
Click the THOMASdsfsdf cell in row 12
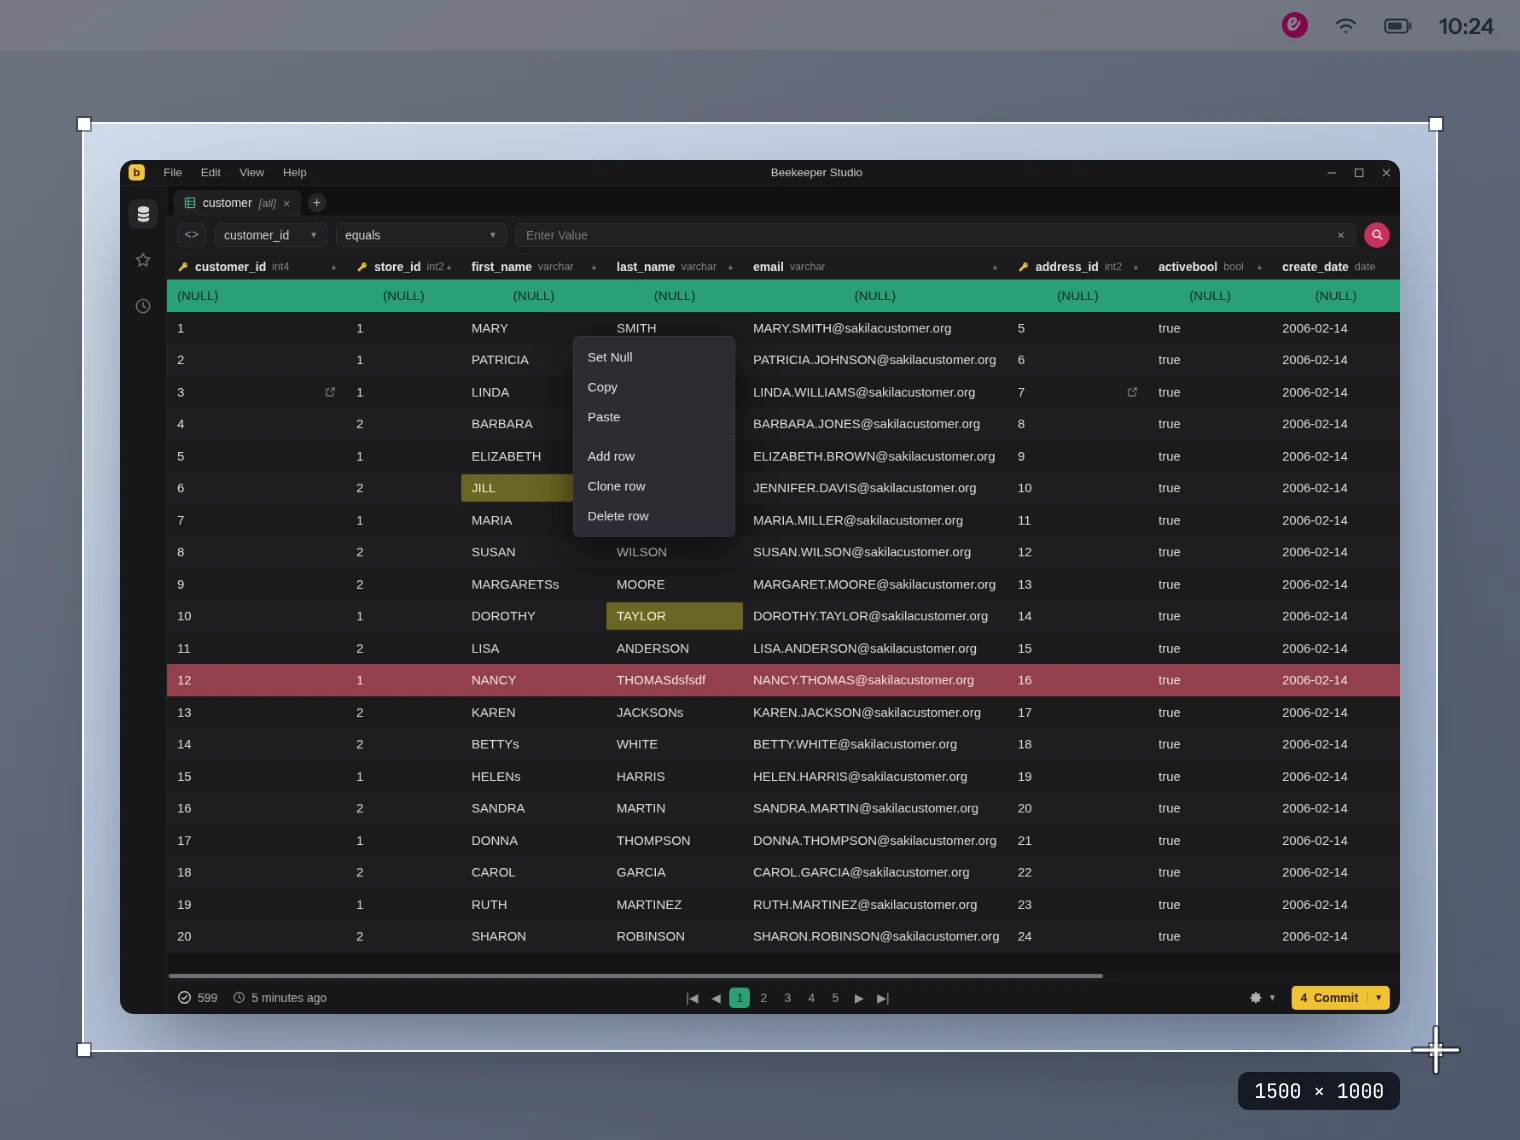pyautogui.click(x=675, y=680)
